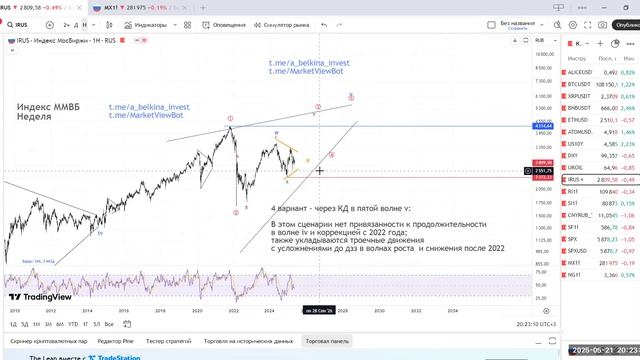Click the add symbol to compare icon
The width and height of the screenshot is (640, 360).
(x=50, y=25)
